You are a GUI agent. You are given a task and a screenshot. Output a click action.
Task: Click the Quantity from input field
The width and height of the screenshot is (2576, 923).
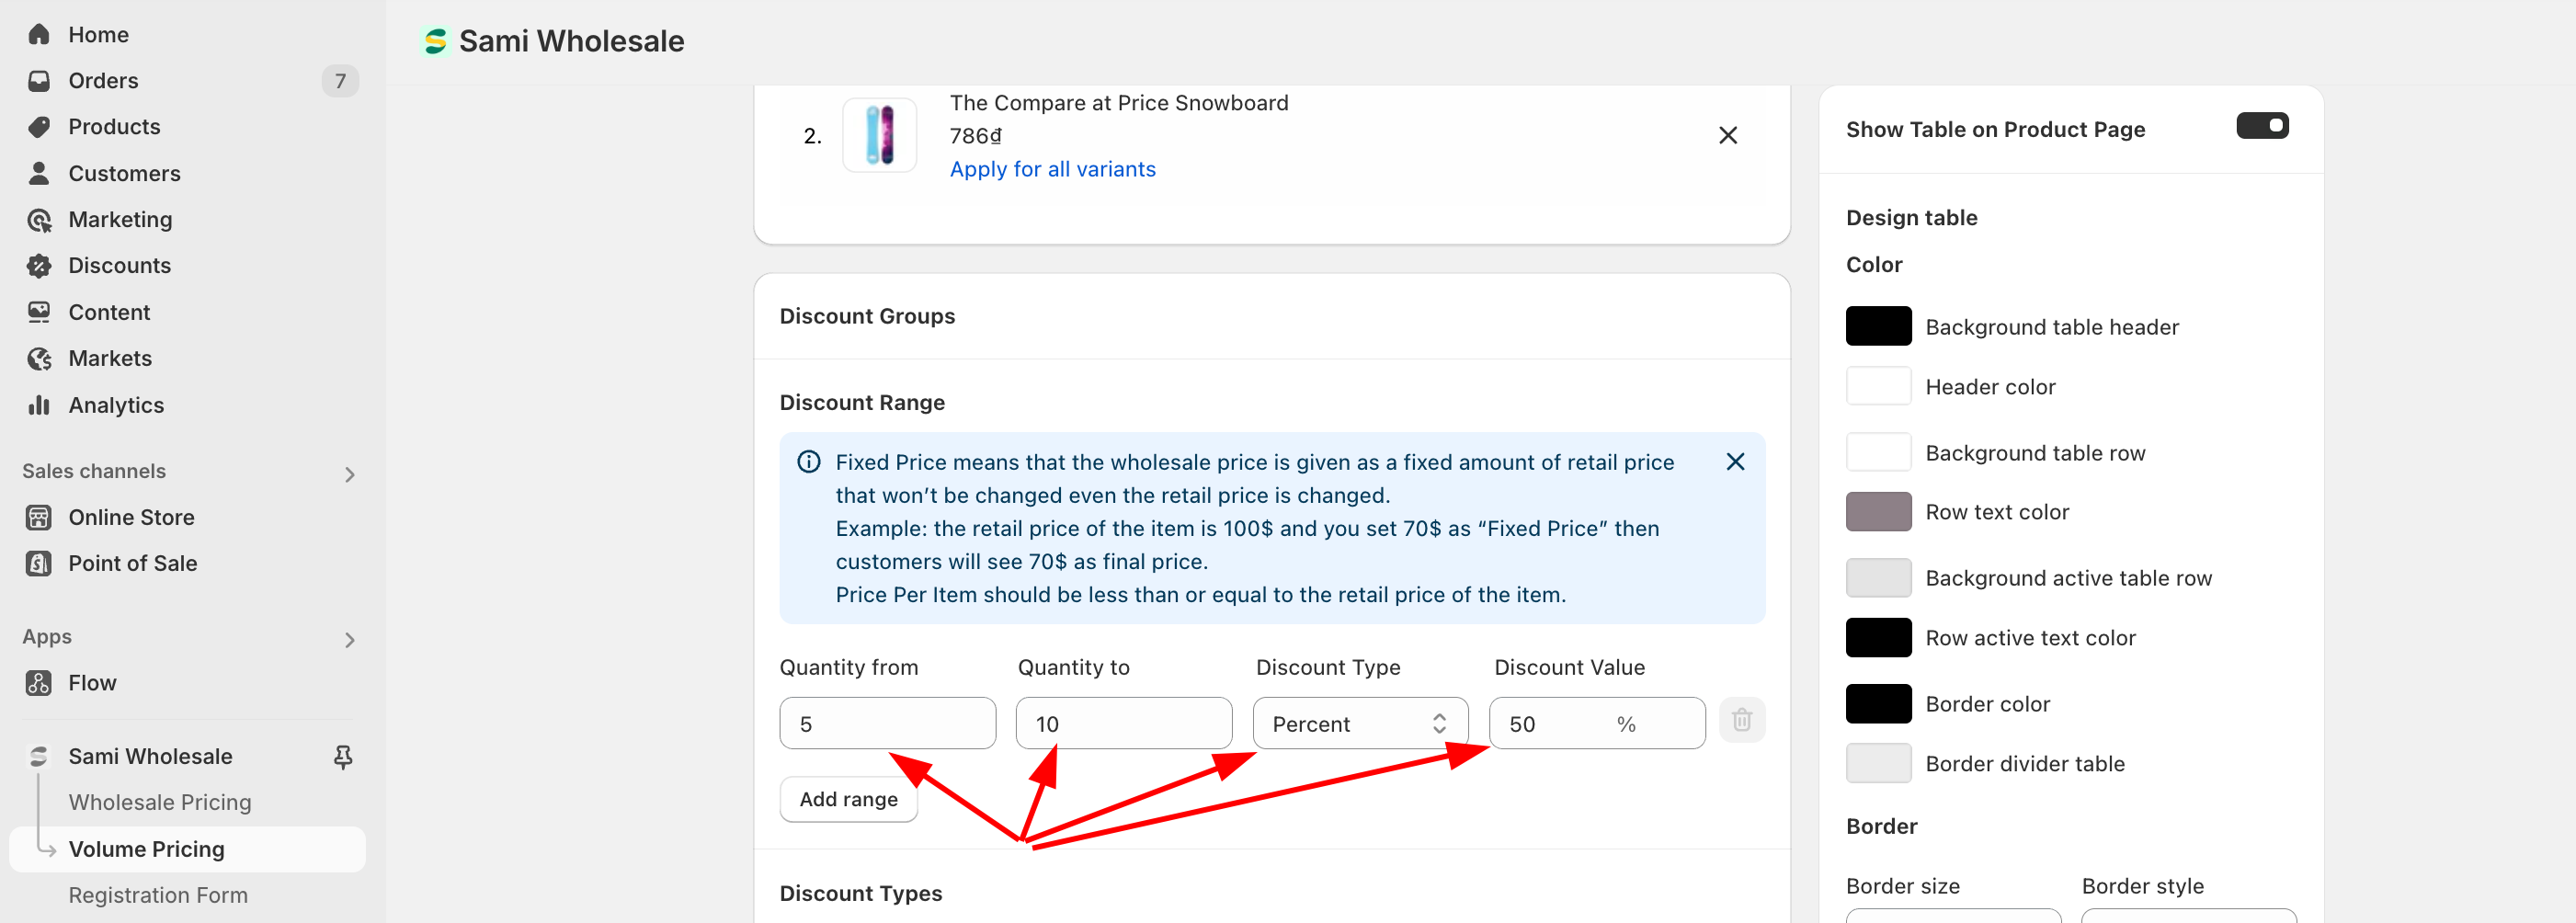tap(887, 724)
